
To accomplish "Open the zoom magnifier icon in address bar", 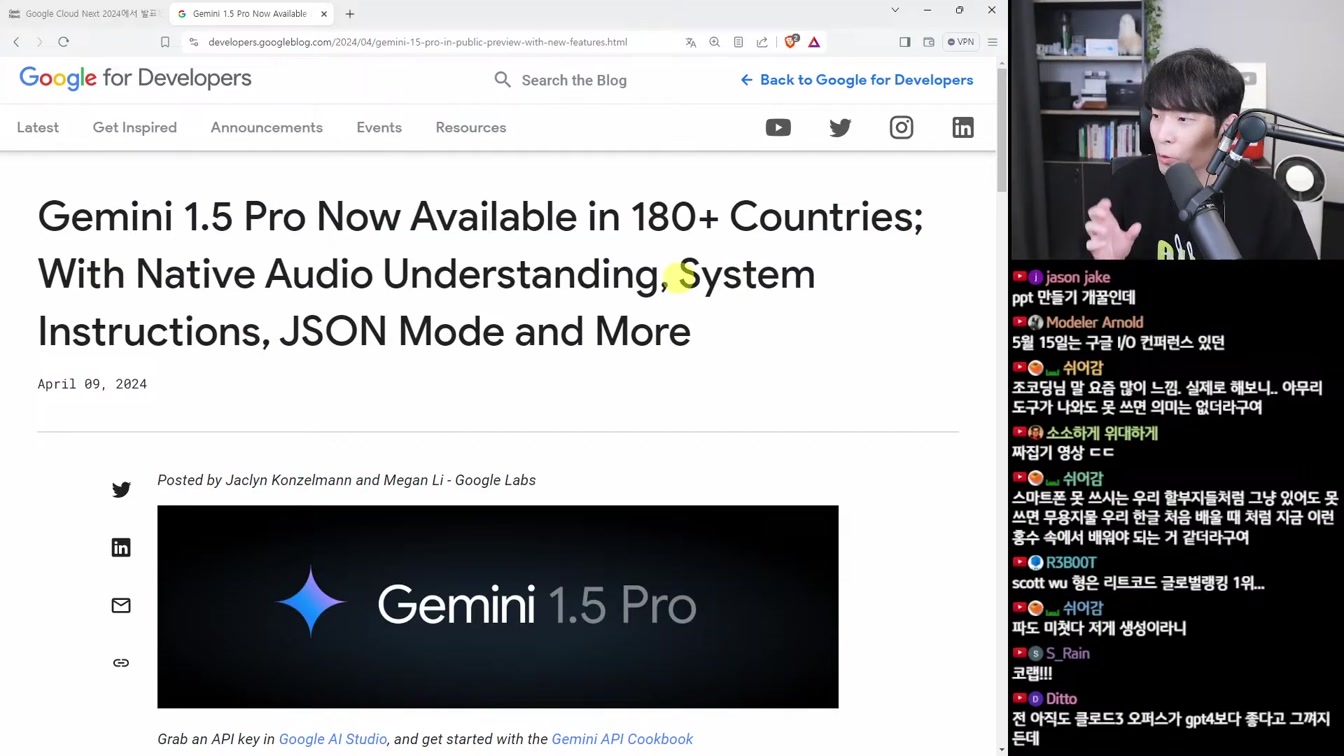I will [x=714, y=42].
